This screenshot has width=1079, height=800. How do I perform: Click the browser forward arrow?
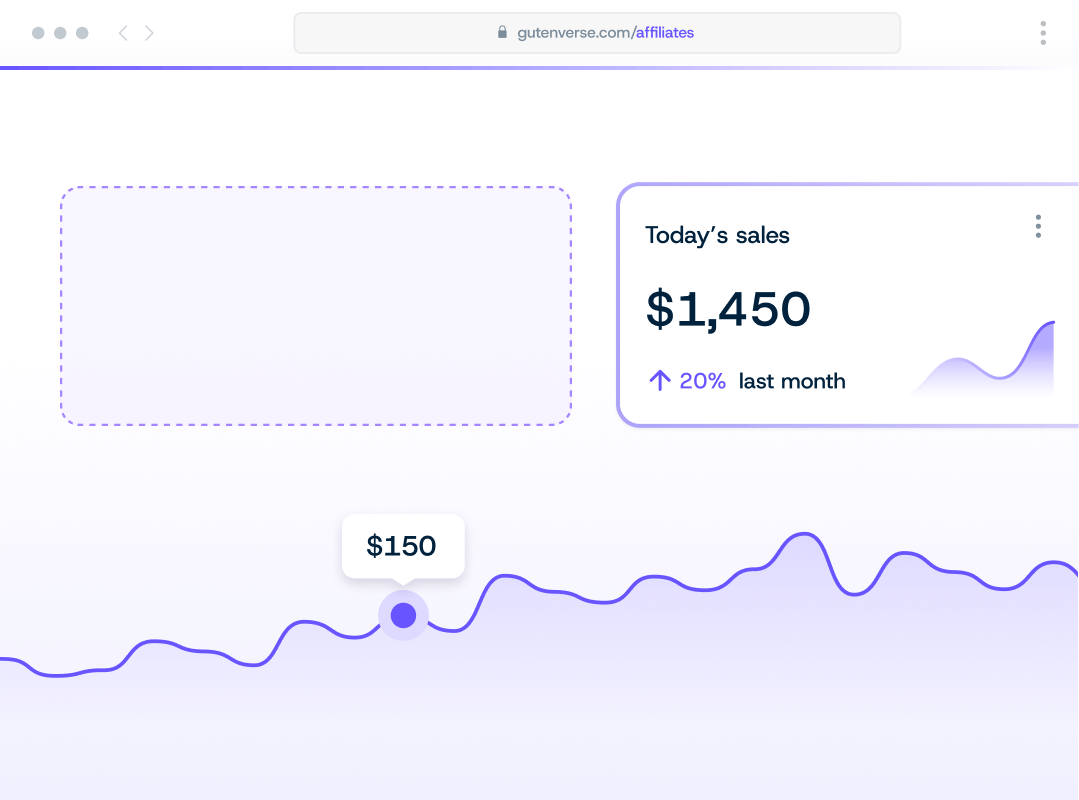tap(150, 33)
